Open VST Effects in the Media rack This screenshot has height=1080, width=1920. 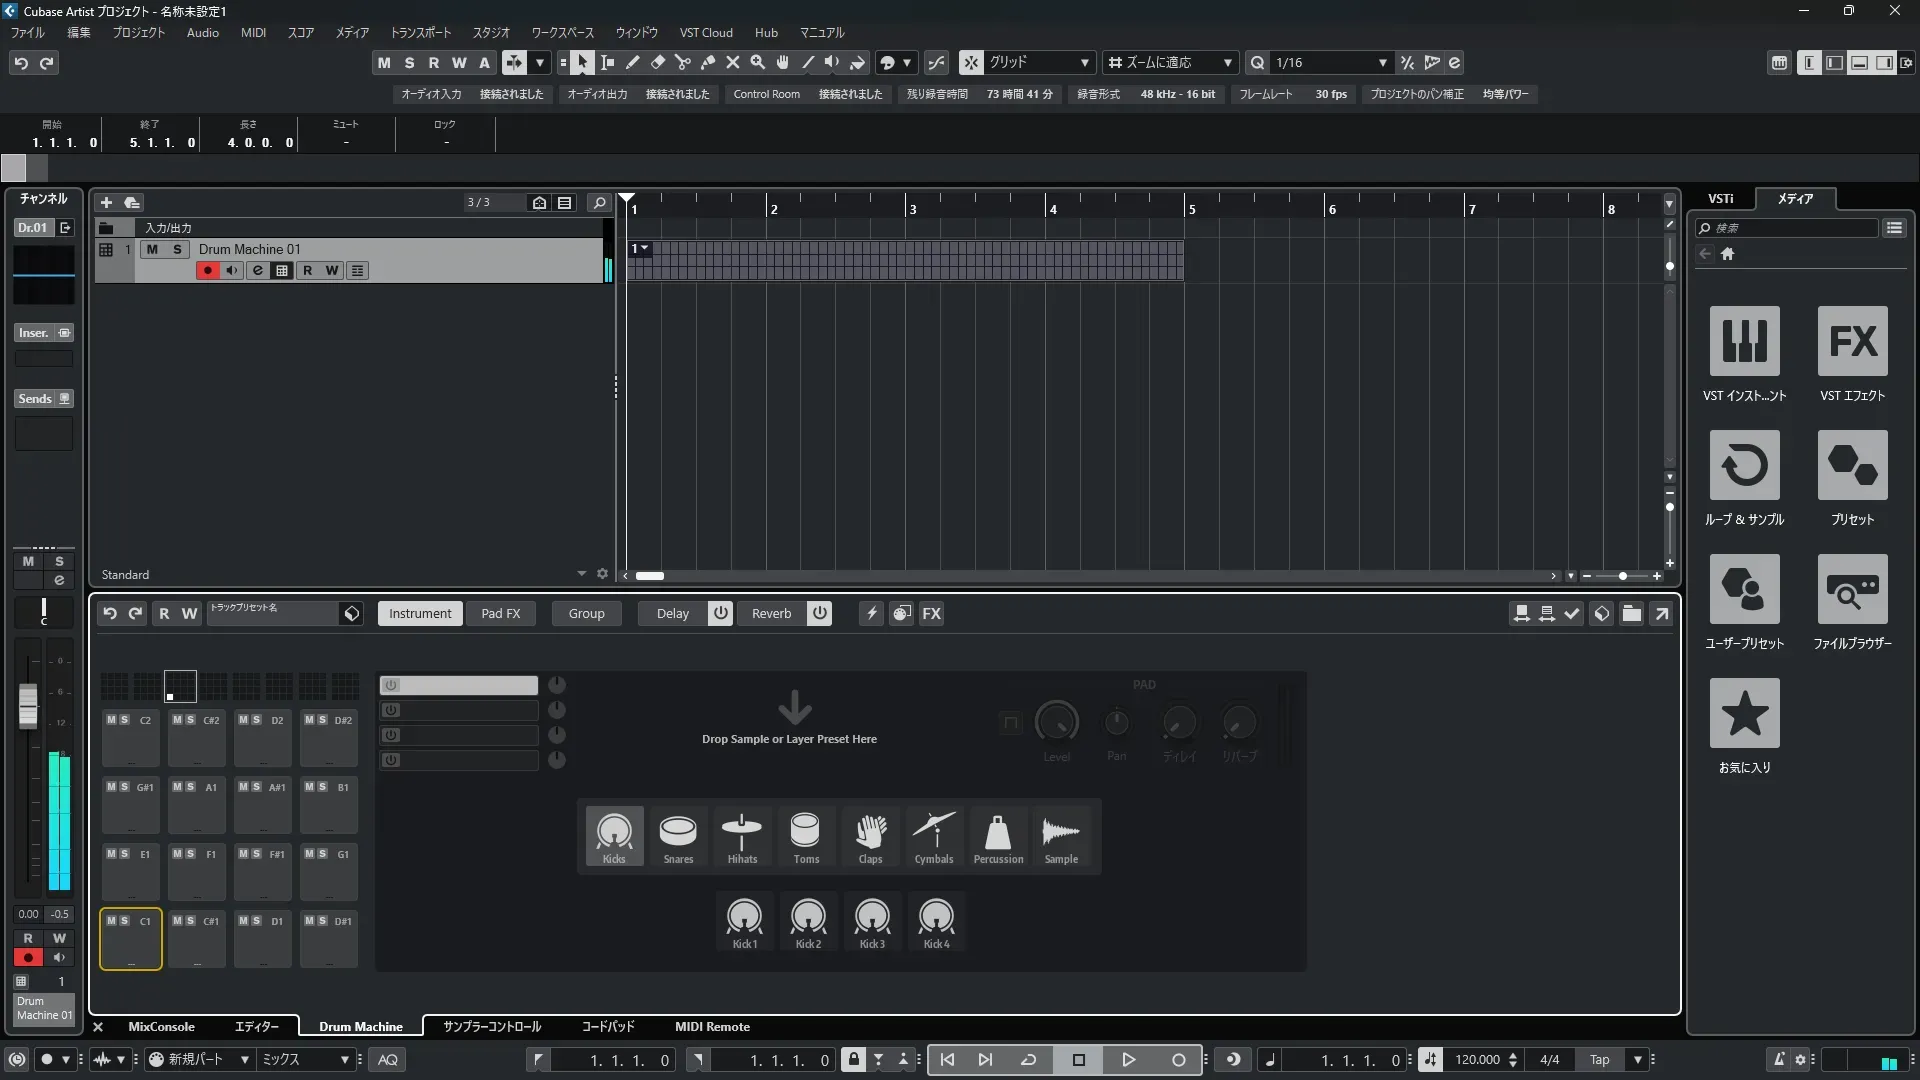click(x=1852, y=342)
